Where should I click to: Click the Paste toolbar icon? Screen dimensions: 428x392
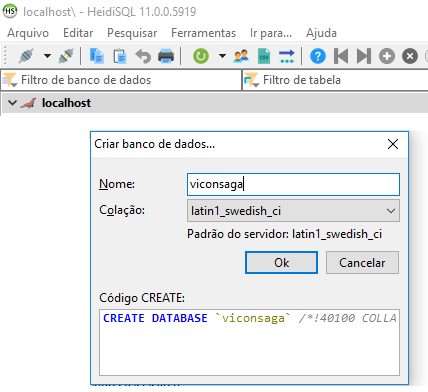pos(120,56)
